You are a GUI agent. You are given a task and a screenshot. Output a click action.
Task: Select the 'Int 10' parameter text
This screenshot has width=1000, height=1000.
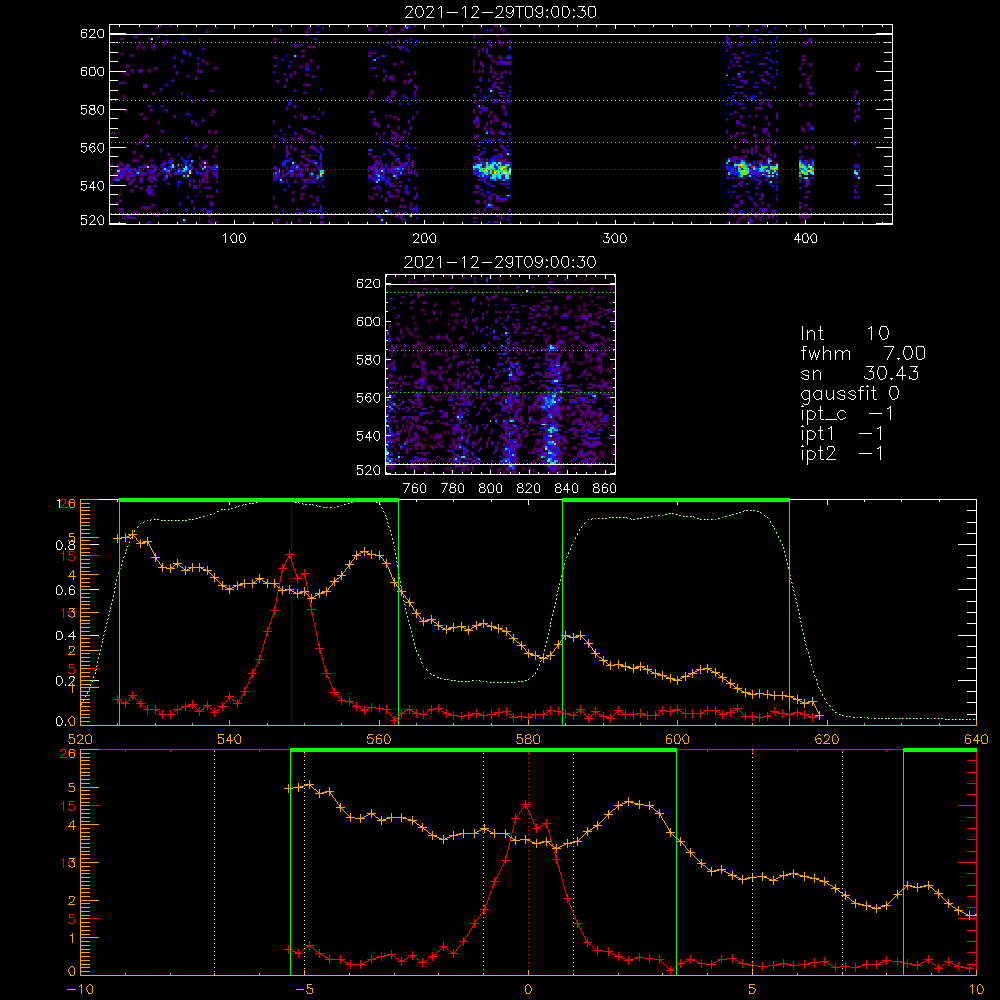844,334
